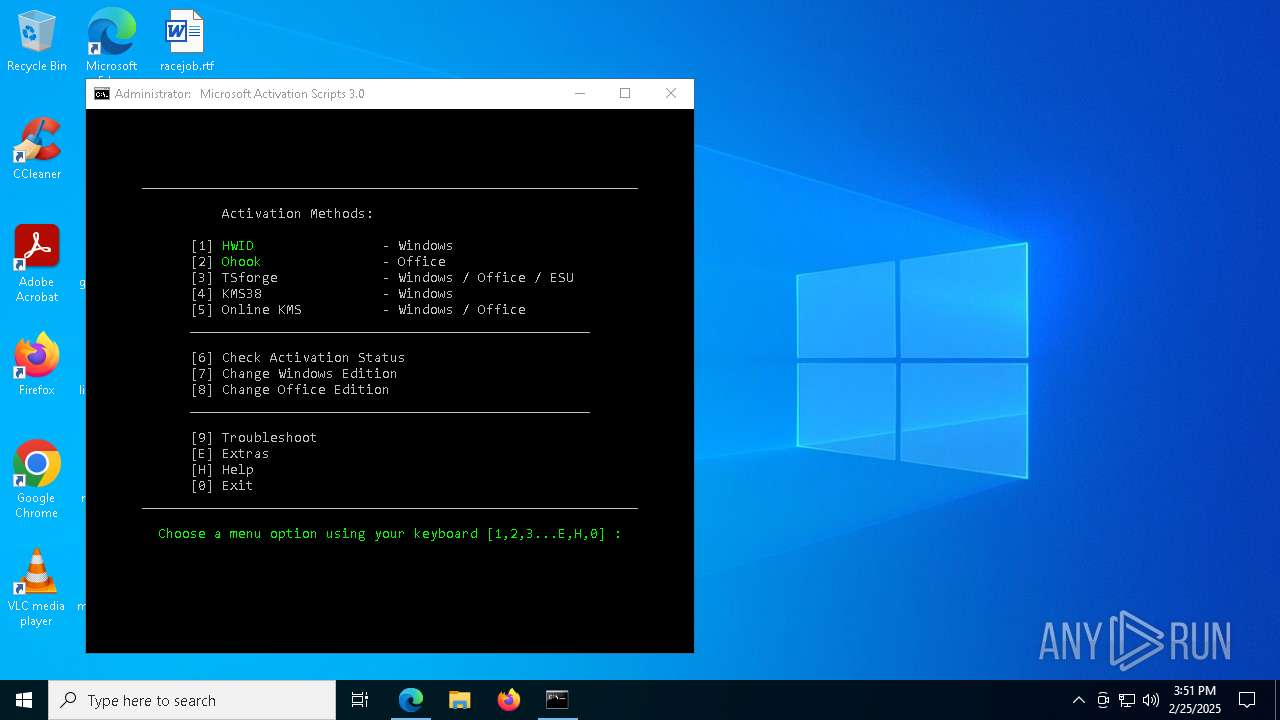Click the Activation Methods heading
The width and height of the screenshot is (1280, 720).
coord(297,214)
